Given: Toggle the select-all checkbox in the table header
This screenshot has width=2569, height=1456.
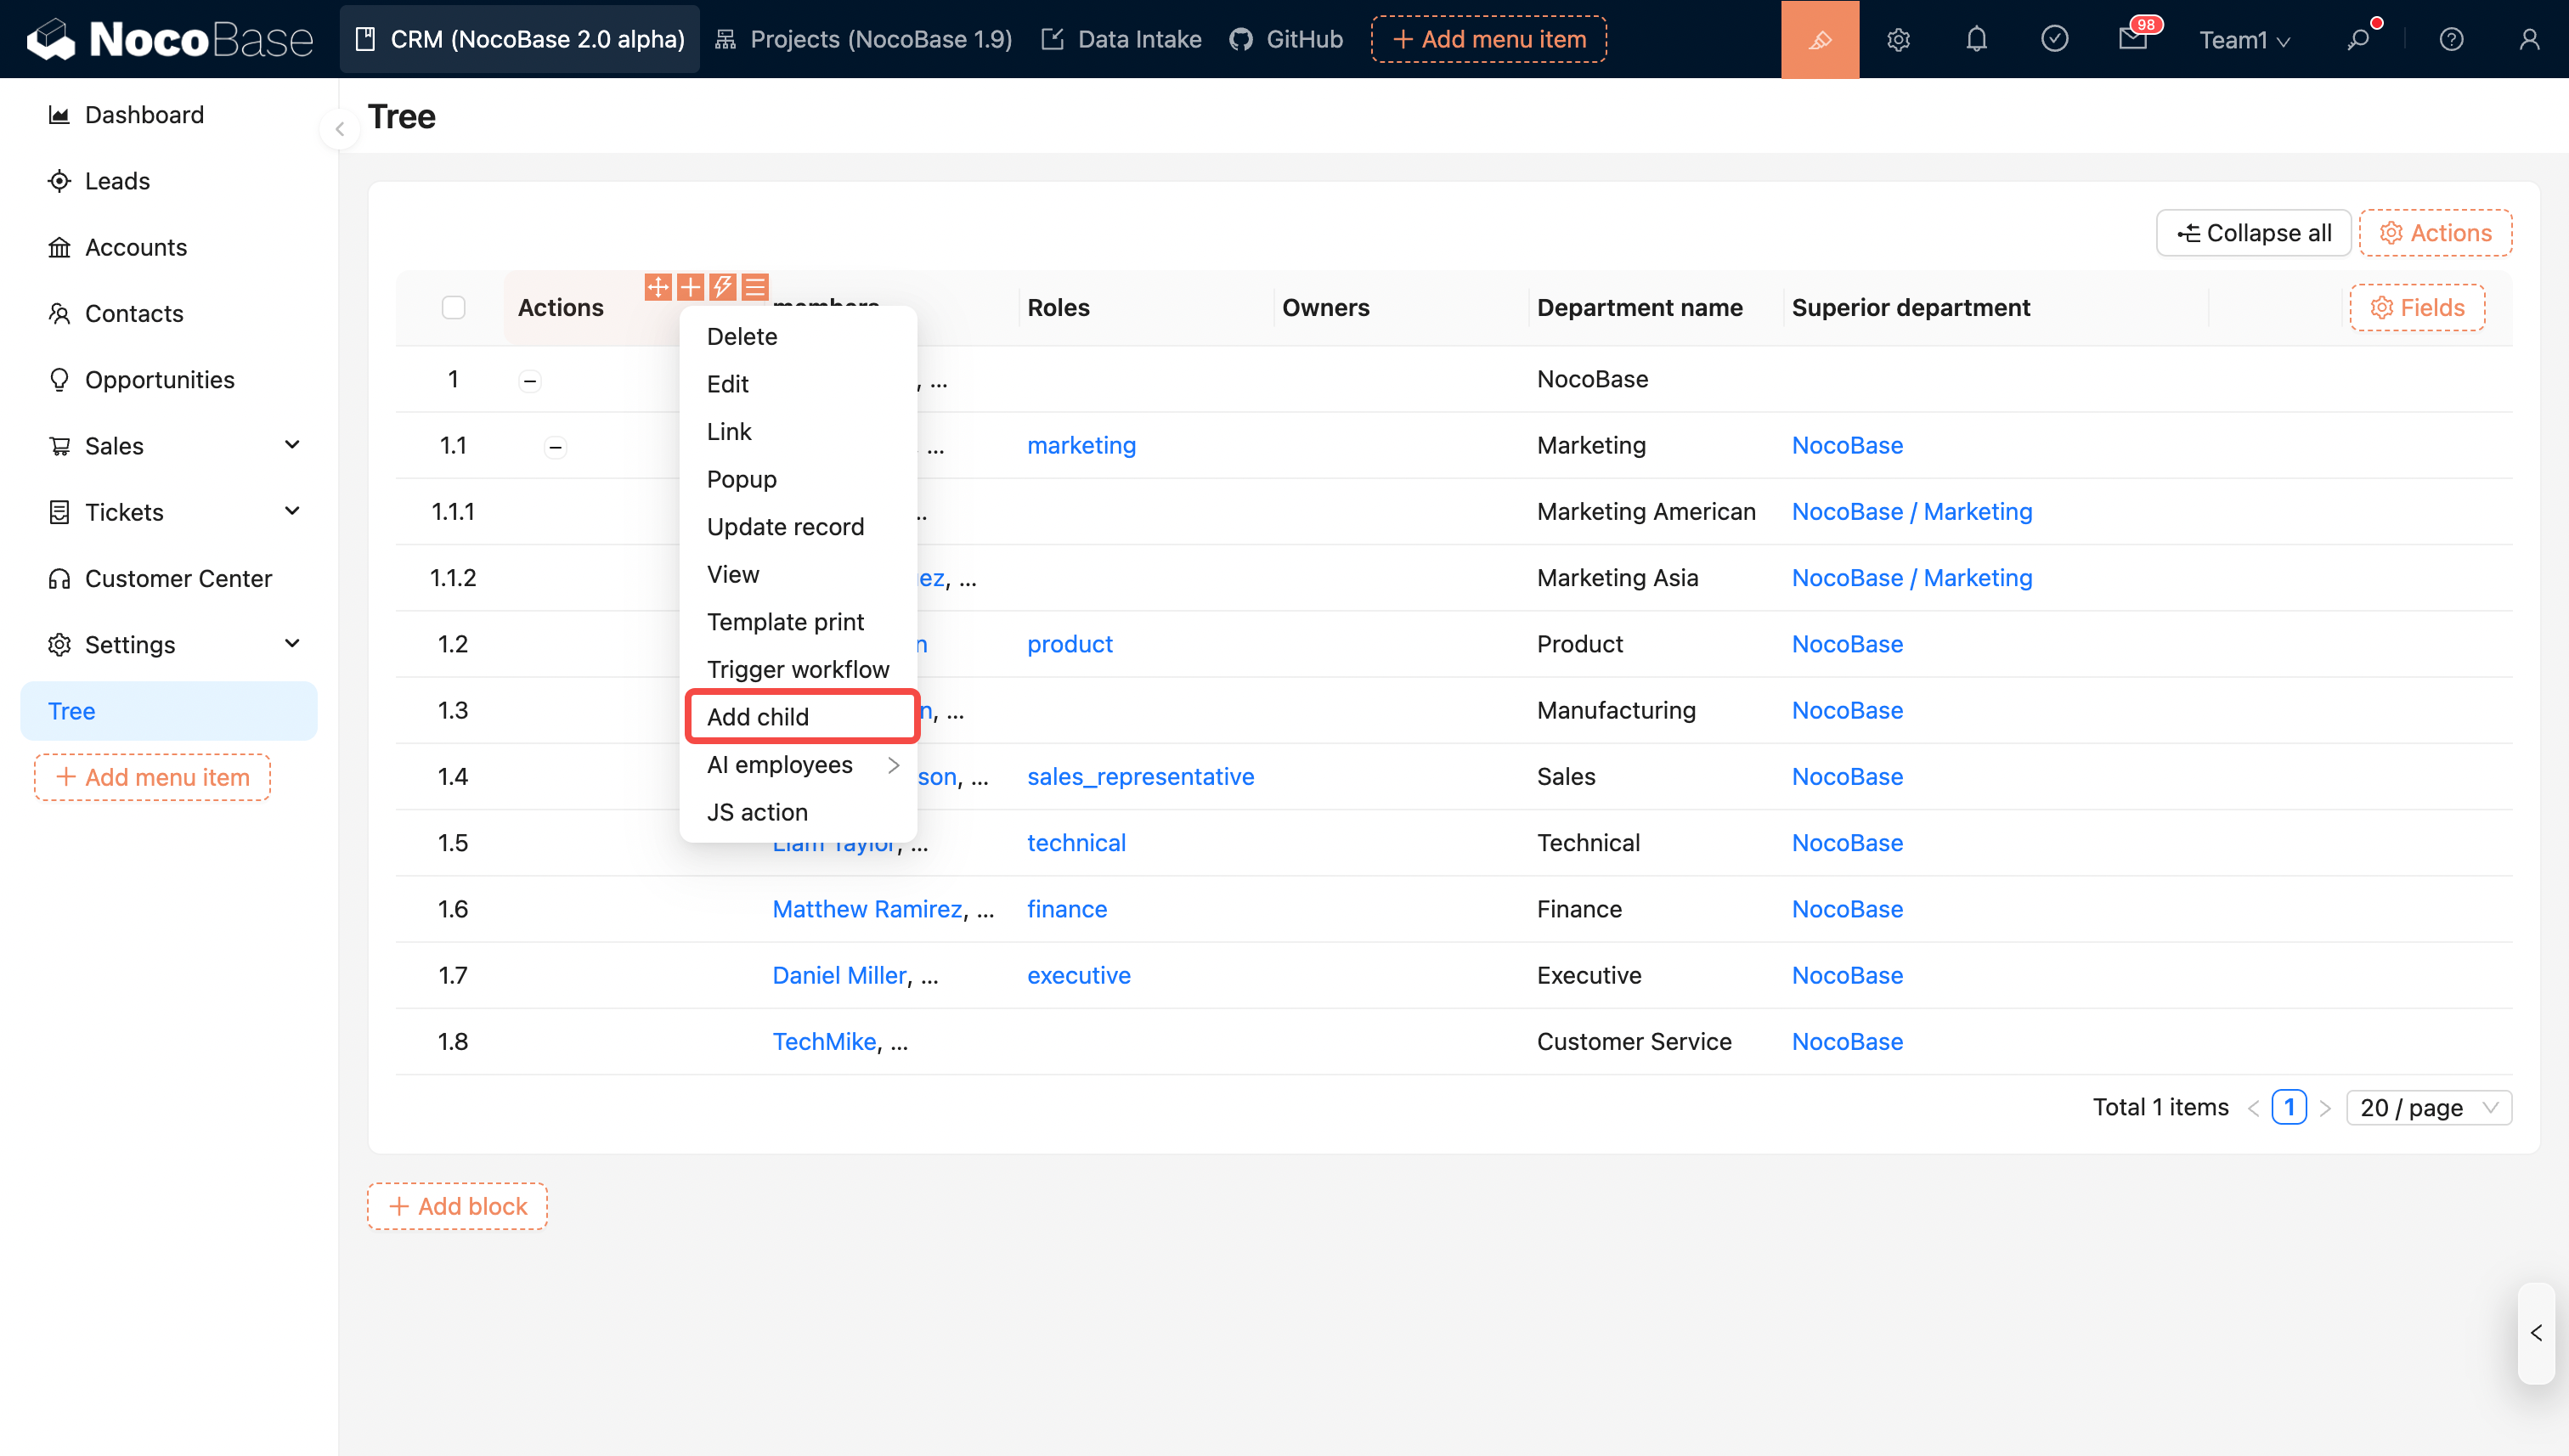Looking at the screenshot, I should click(x=453, y=307).
